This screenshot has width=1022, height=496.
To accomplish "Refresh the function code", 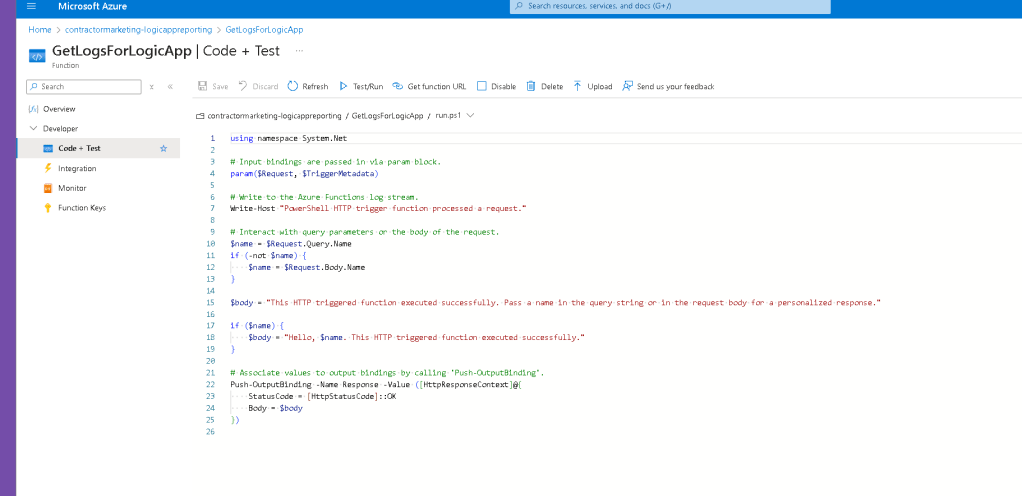I will (308, 86).
